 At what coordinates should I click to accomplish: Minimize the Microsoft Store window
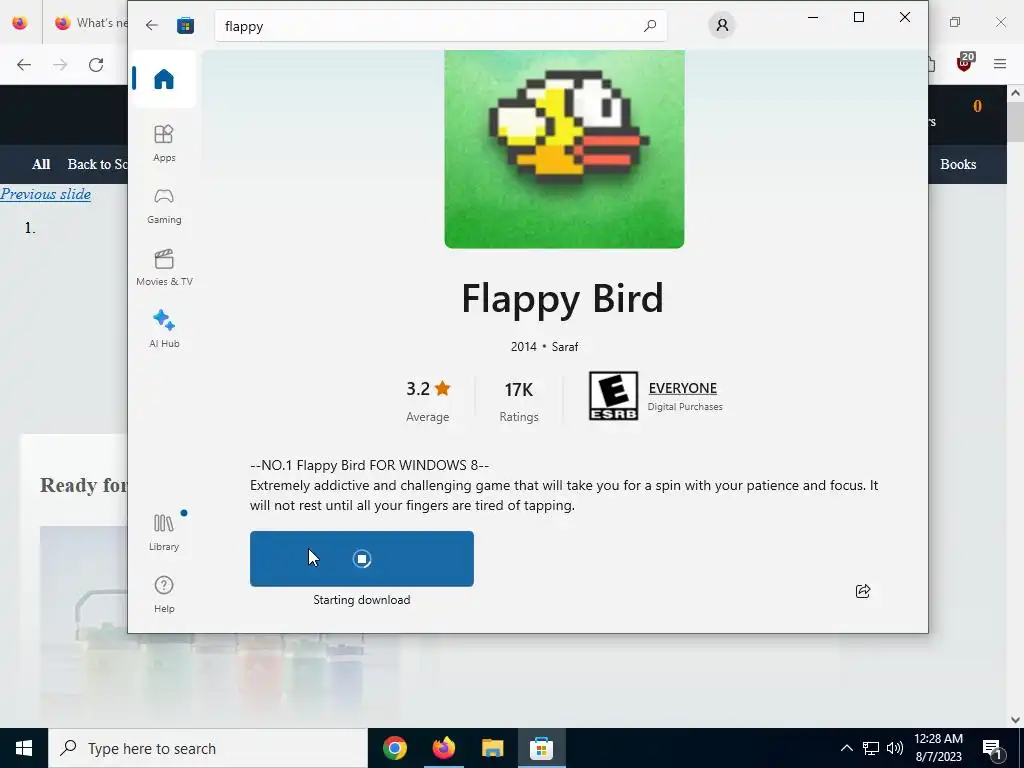click(813, 17)
